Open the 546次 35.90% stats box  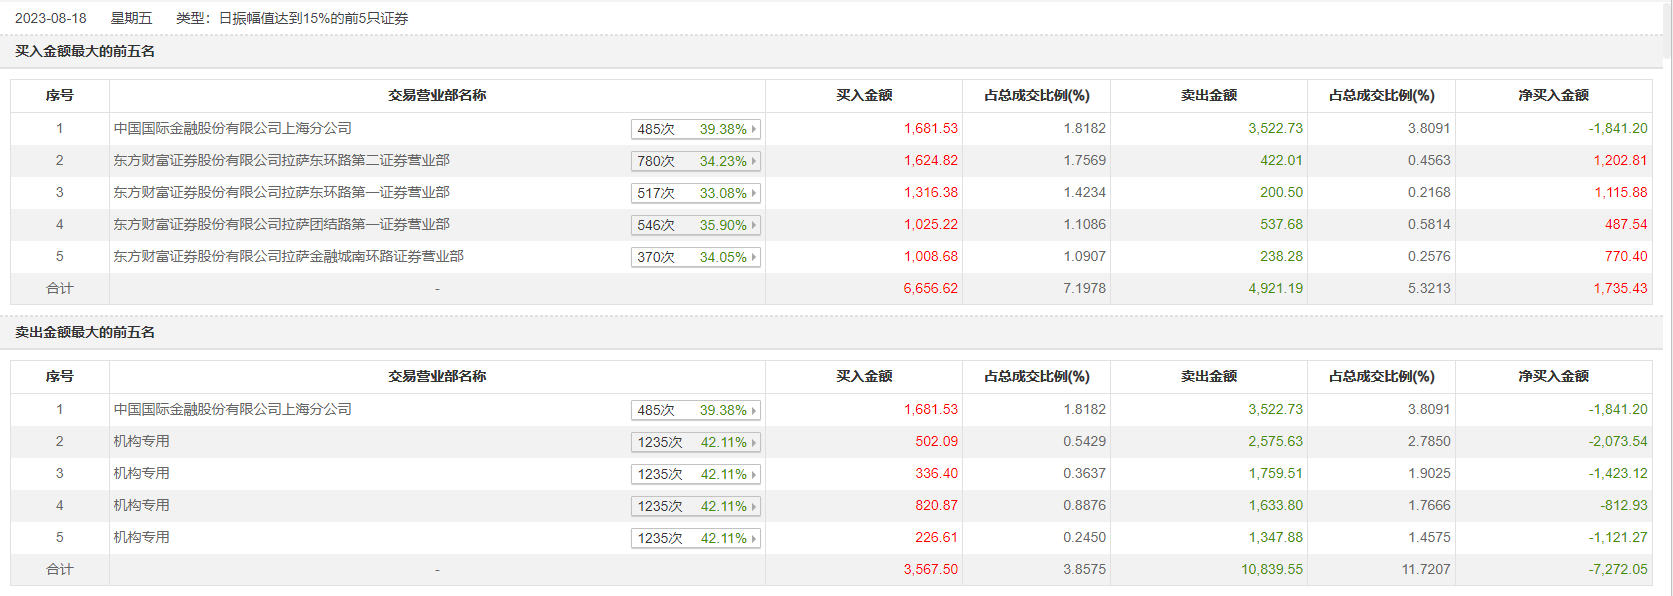pos(695,225)
